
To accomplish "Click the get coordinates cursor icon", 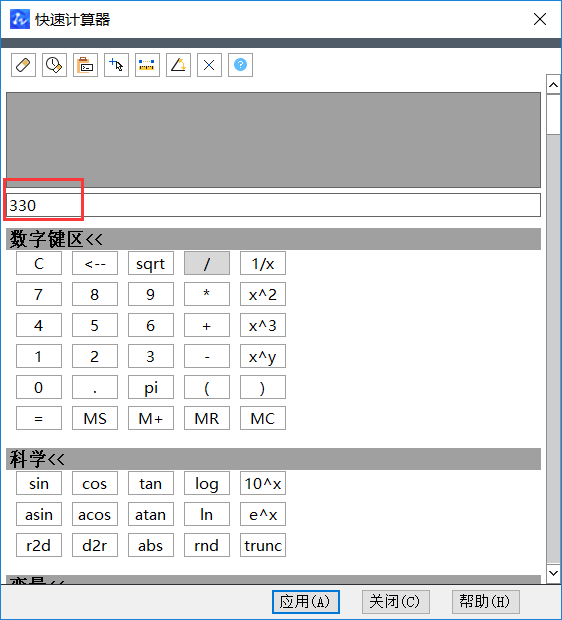I will [116, 65].
